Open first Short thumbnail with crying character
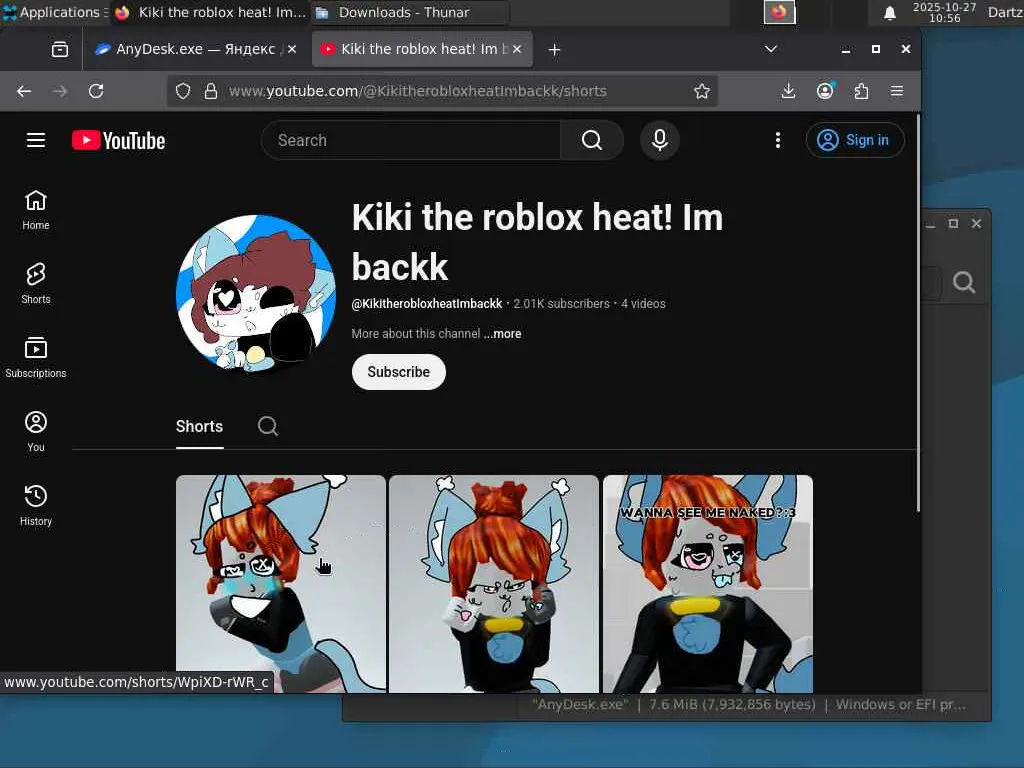 pyautogui.click(x=281, y=583)
